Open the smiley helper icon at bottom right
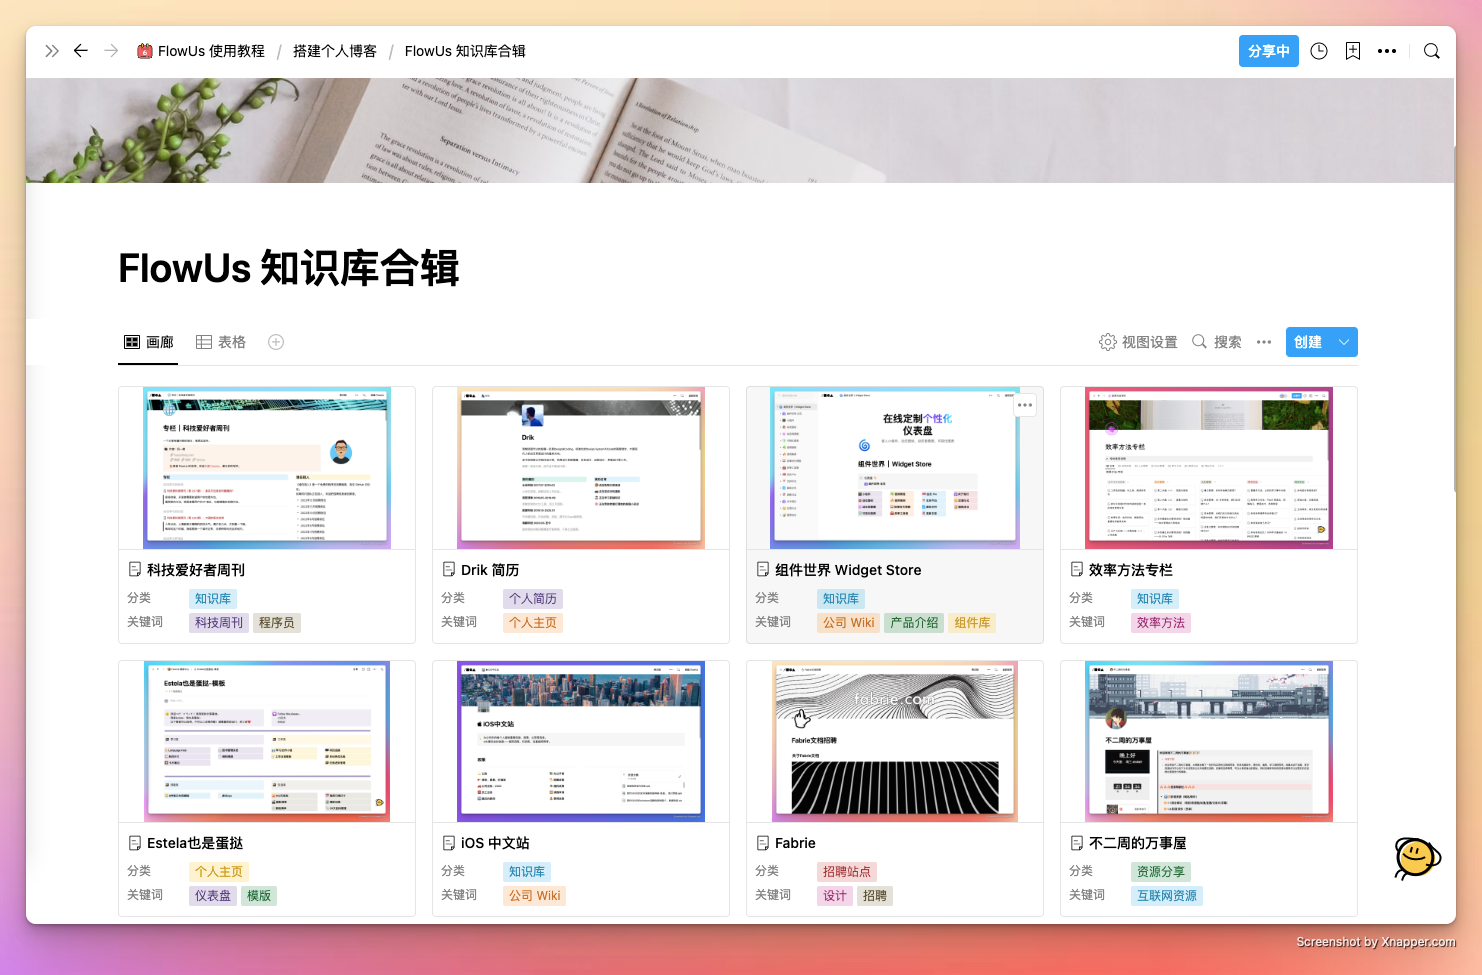The width and height of the screenshot is (1482, 975). point(1416,858)
